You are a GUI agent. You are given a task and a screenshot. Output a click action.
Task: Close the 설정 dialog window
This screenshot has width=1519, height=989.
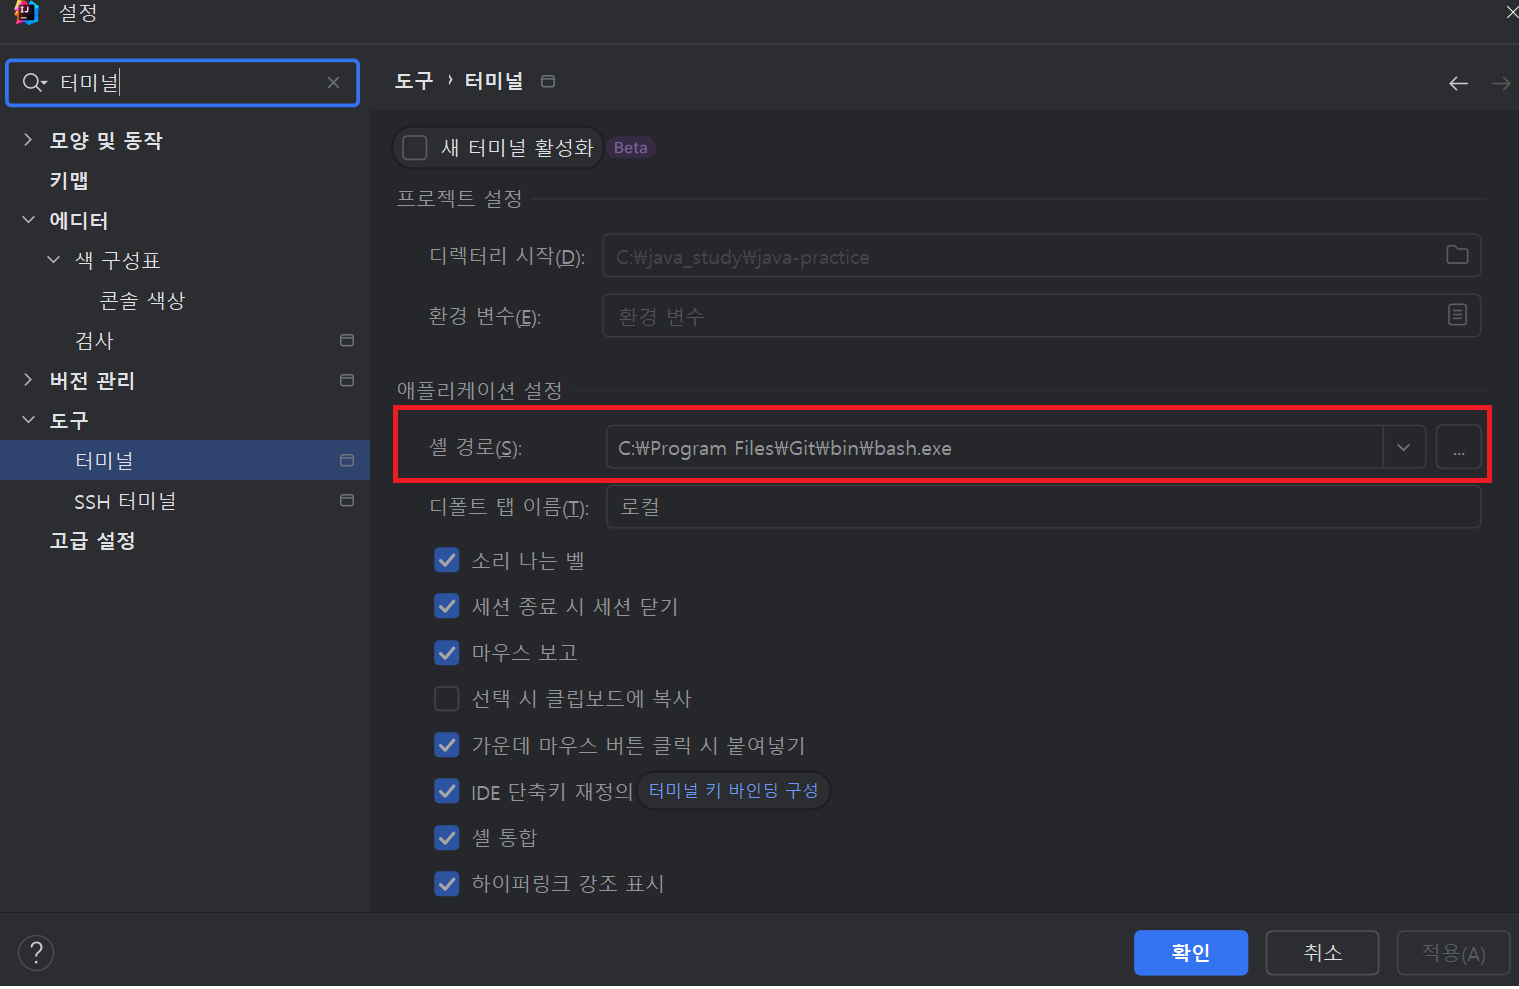click(1511, 12)
